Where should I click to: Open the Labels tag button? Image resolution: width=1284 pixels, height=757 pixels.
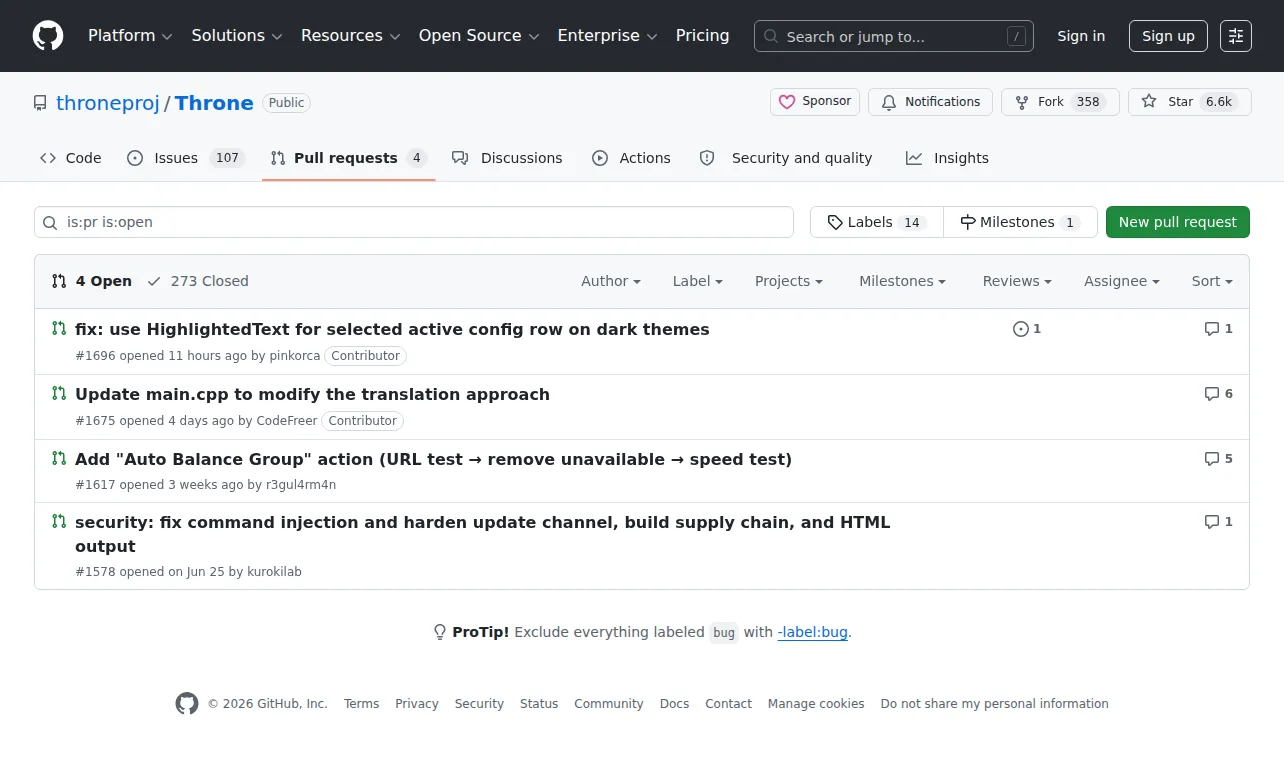[877, 222]
